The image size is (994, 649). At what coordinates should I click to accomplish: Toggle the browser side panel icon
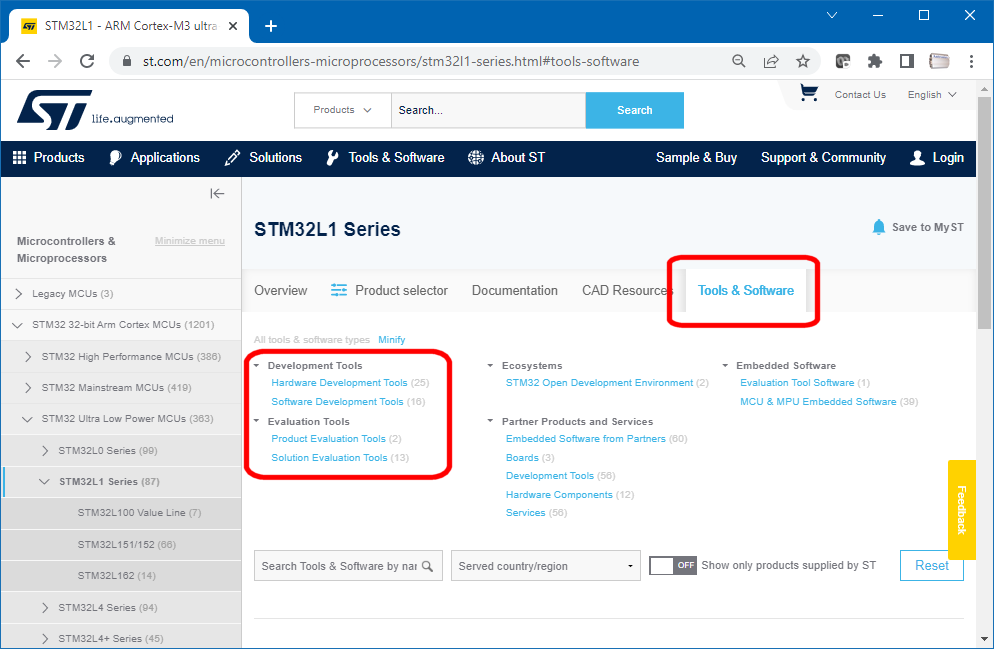click(x=907, y=61)
